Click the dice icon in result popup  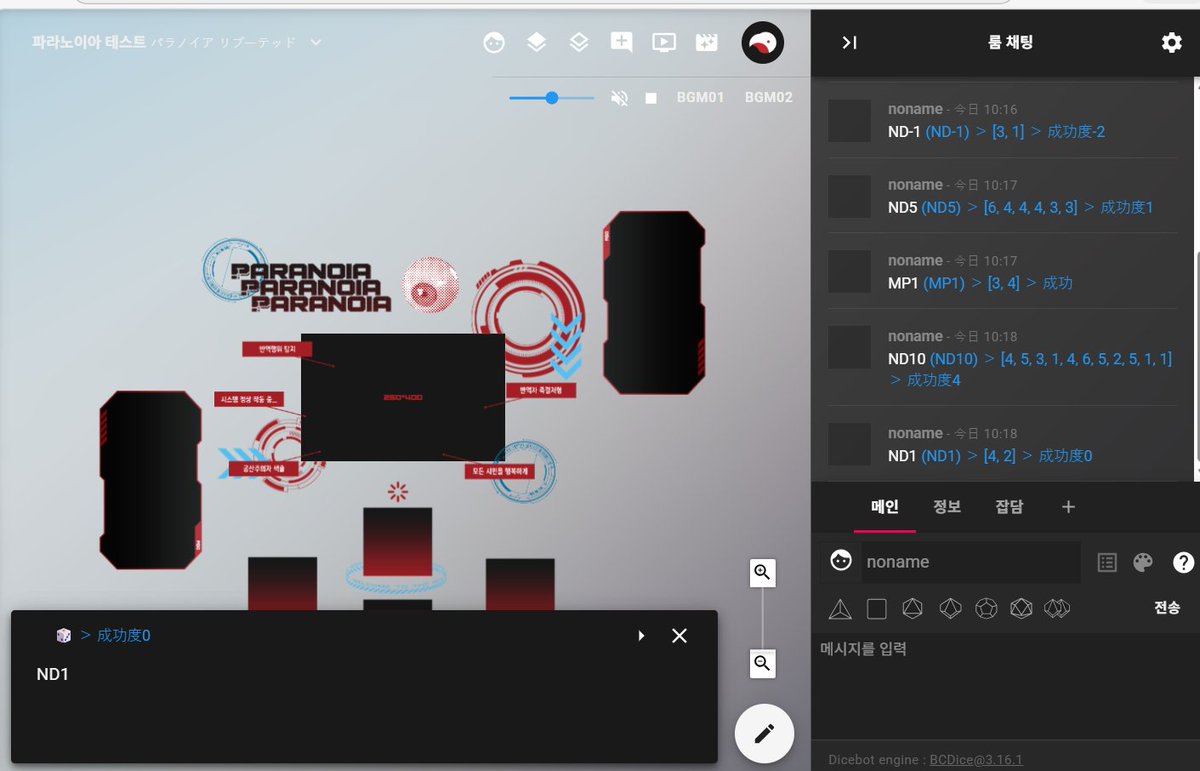click(63, 636)
